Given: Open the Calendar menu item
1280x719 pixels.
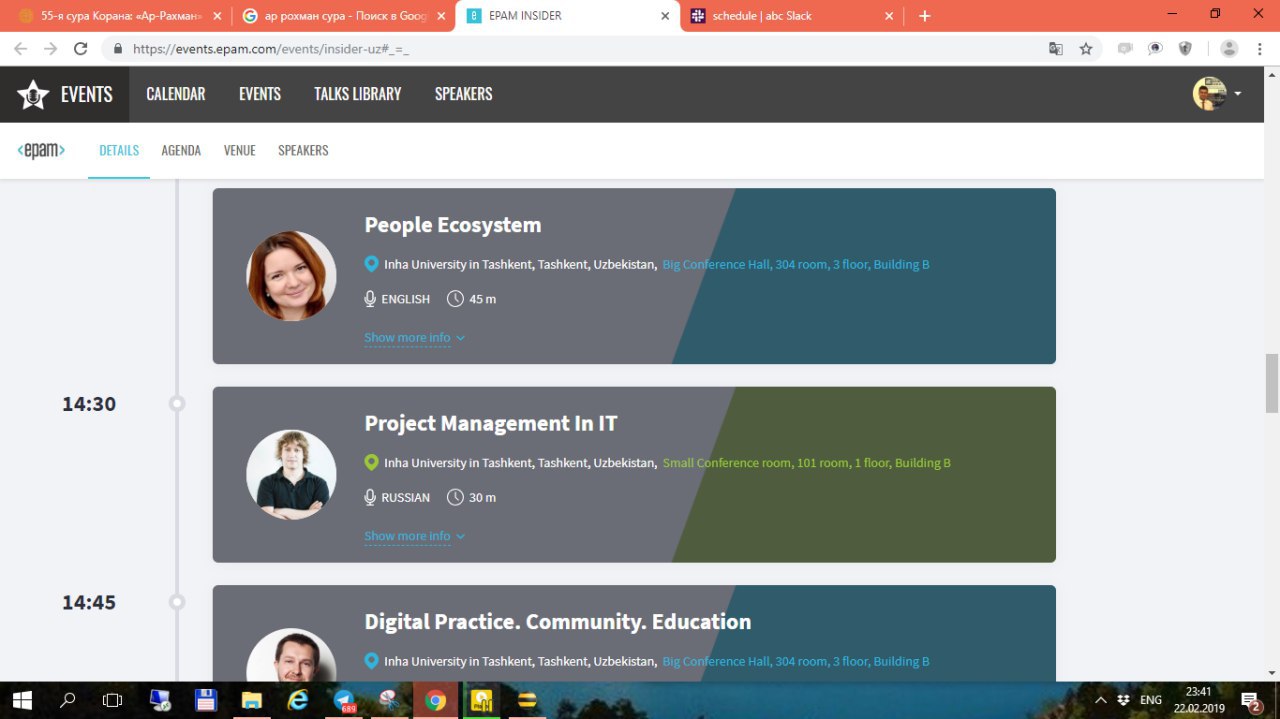Looking at the screenshot, I should 176,94.
